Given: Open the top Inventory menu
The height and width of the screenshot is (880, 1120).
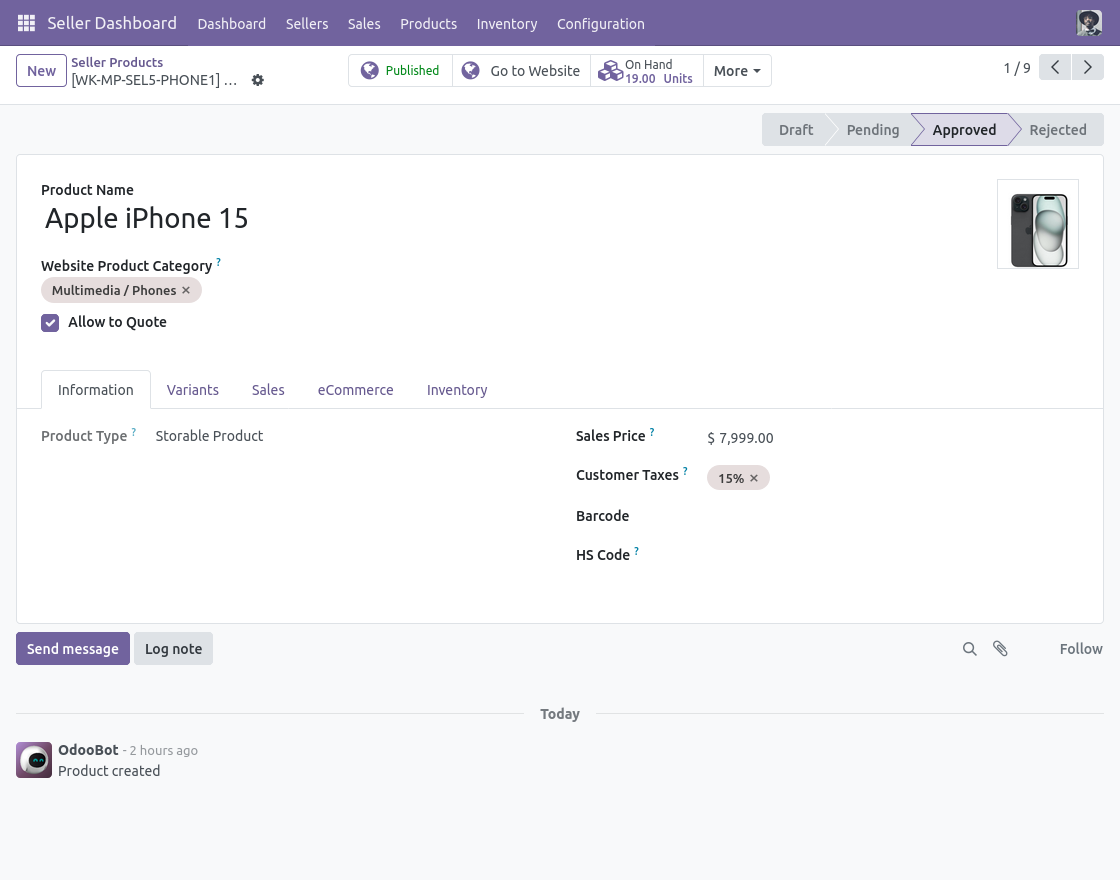Looking at the screenshot, I should [x=507, y=24].
